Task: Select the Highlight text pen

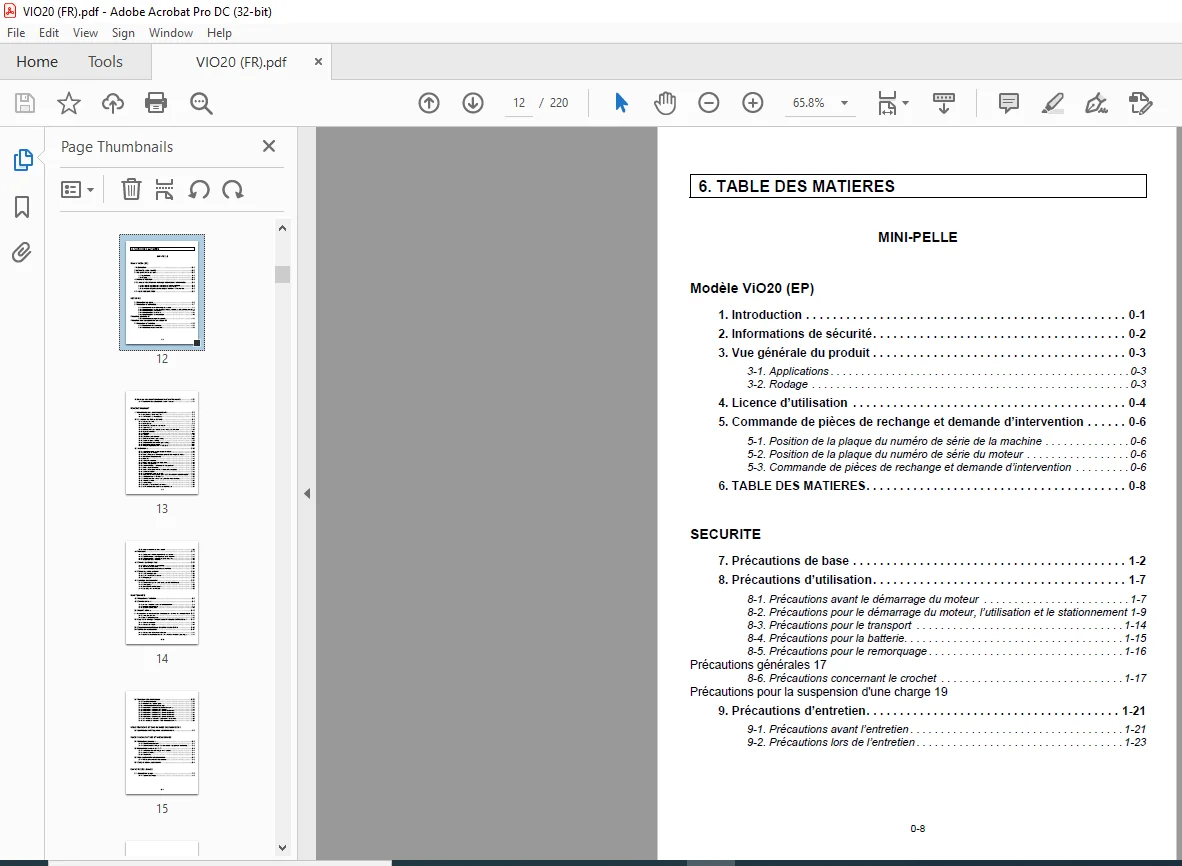Action: point(1052,103)
